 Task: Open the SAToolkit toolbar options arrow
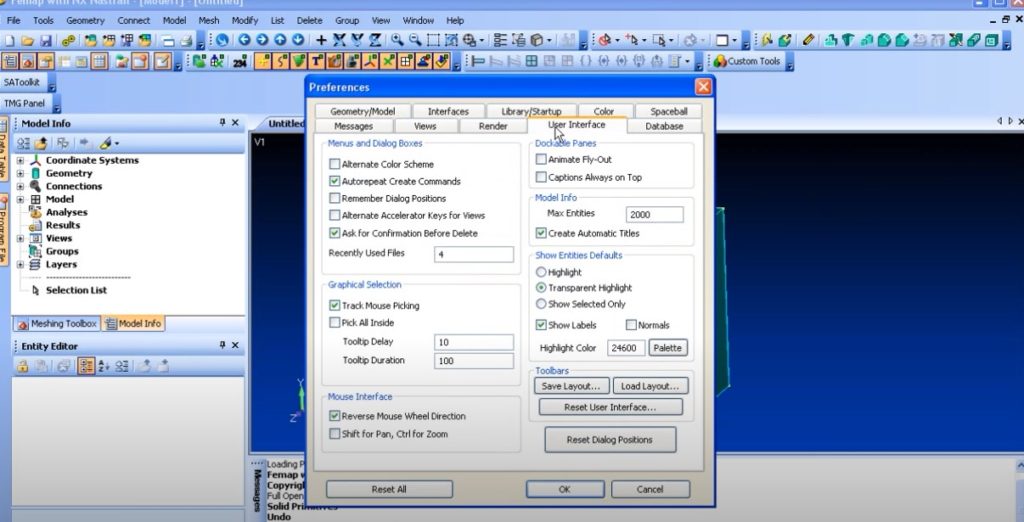click(52, 85)
